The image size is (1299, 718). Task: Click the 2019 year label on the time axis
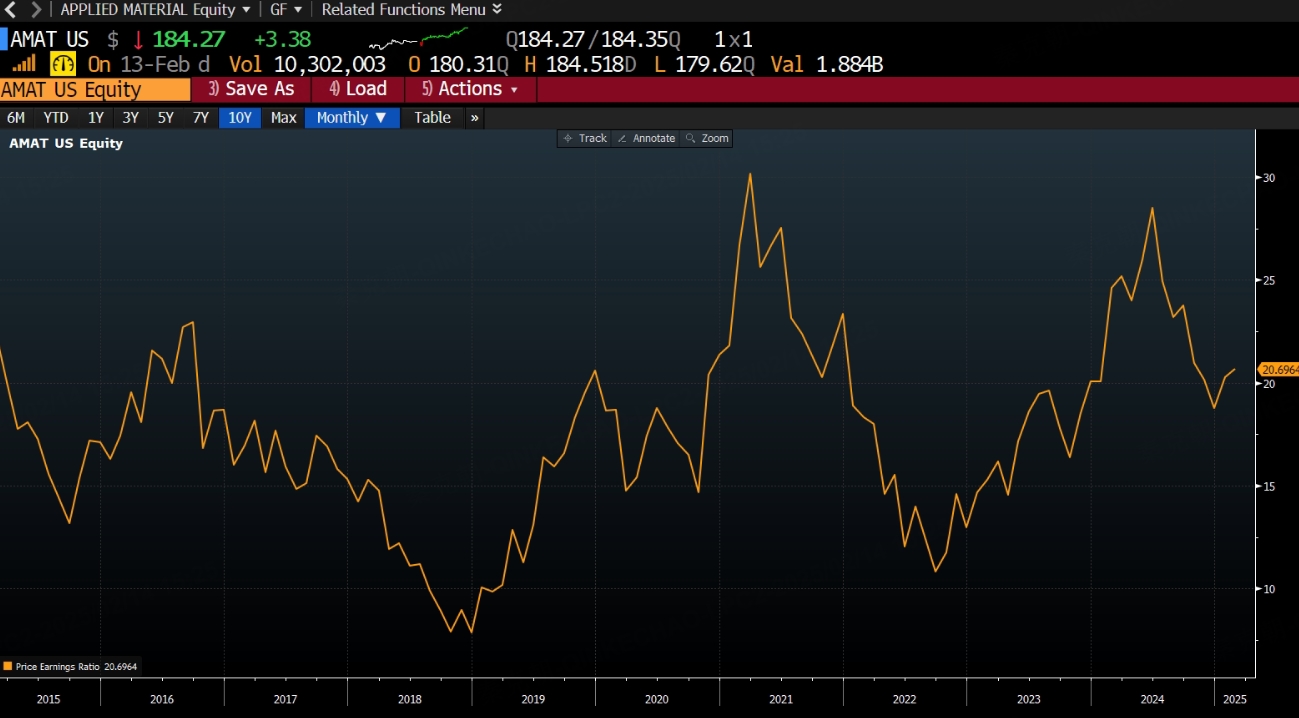(533, 699)
